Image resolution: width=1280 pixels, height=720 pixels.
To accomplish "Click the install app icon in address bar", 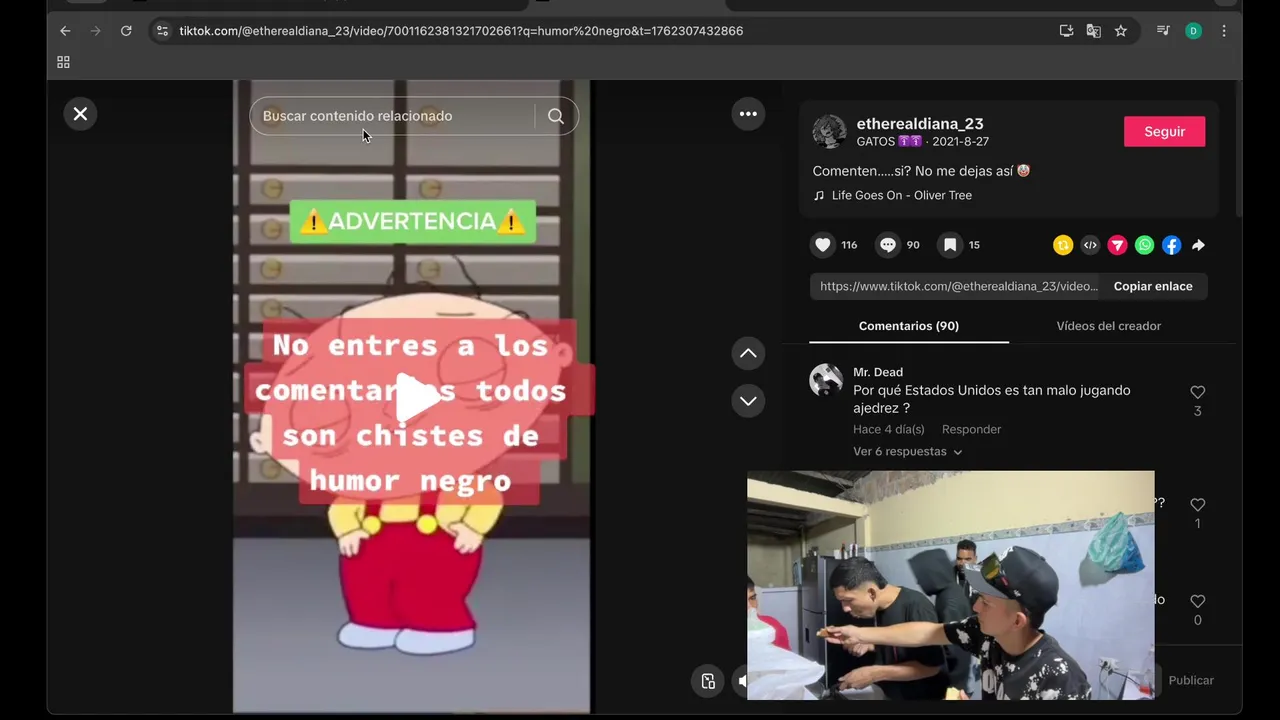I will [x=1066, y=31].
